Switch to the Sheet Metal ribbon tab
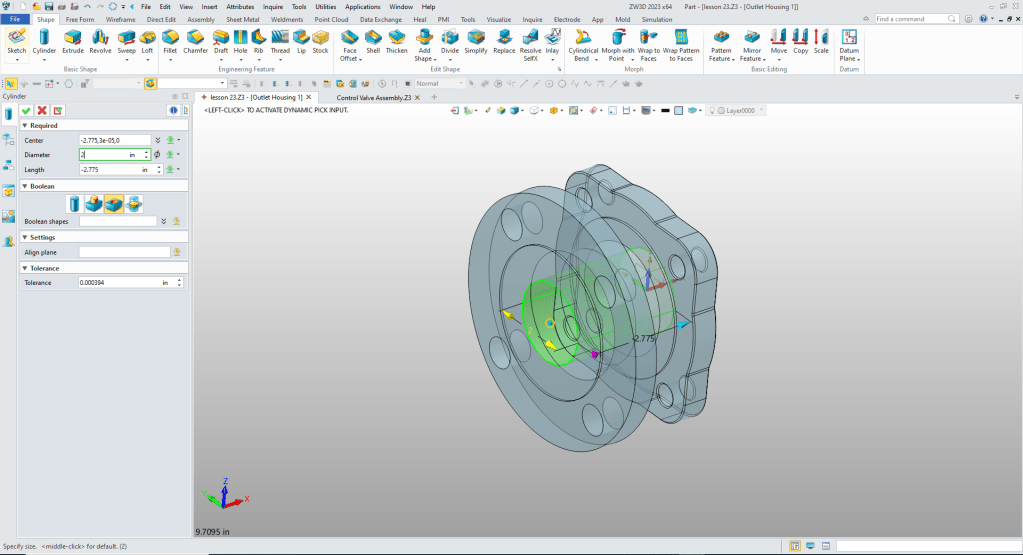This screenshot has width=1023, height=555. coord(242,19)
